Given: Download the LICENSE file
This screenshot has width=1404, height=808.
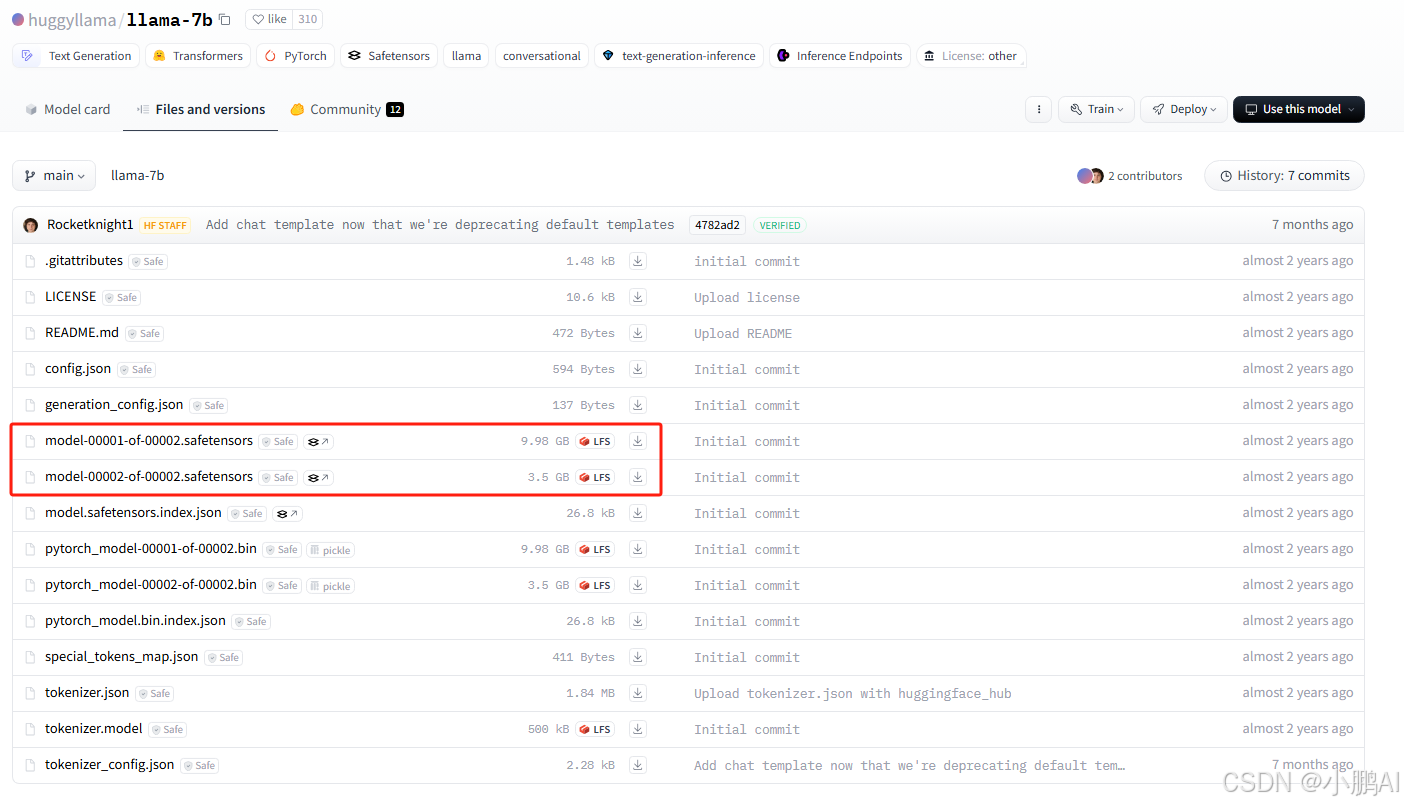Looking at the screenshot, I should coord(638,297).
